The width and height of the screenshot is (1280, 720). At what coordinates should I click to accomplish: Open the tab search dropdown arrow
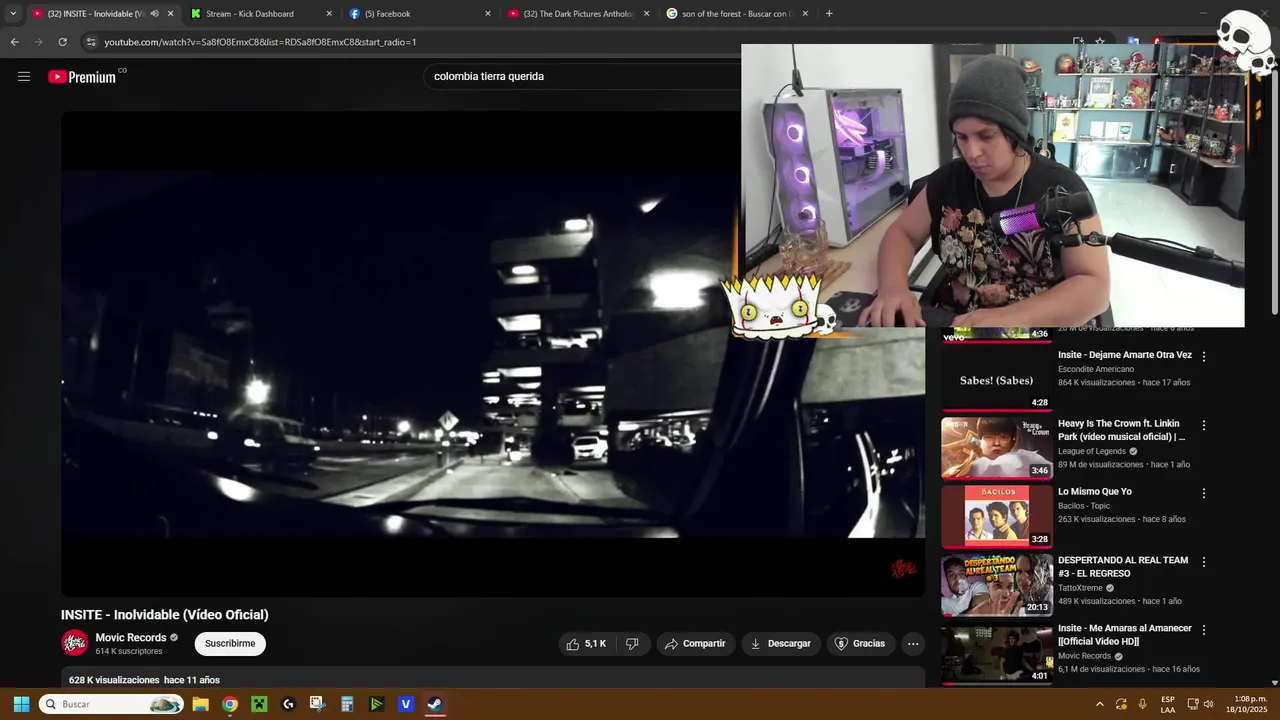[x=13, y=14]
